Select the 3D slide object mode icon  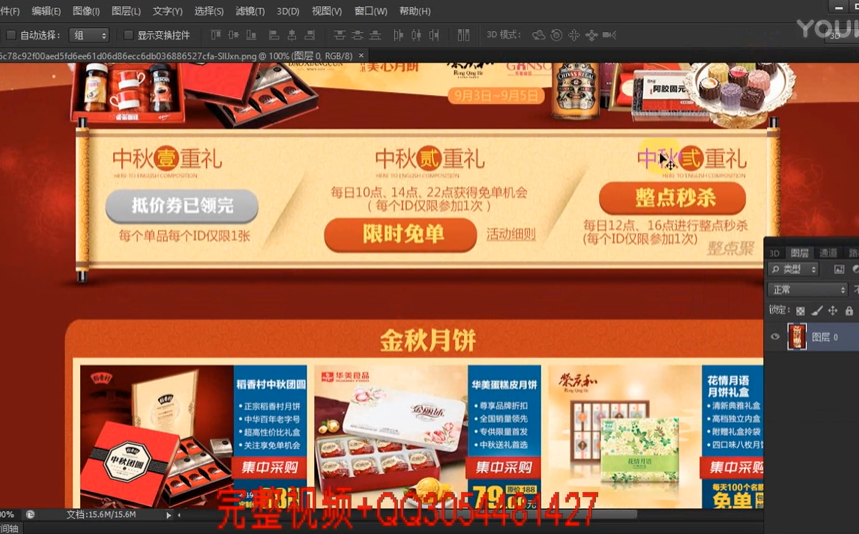click(x=592, y=35)
